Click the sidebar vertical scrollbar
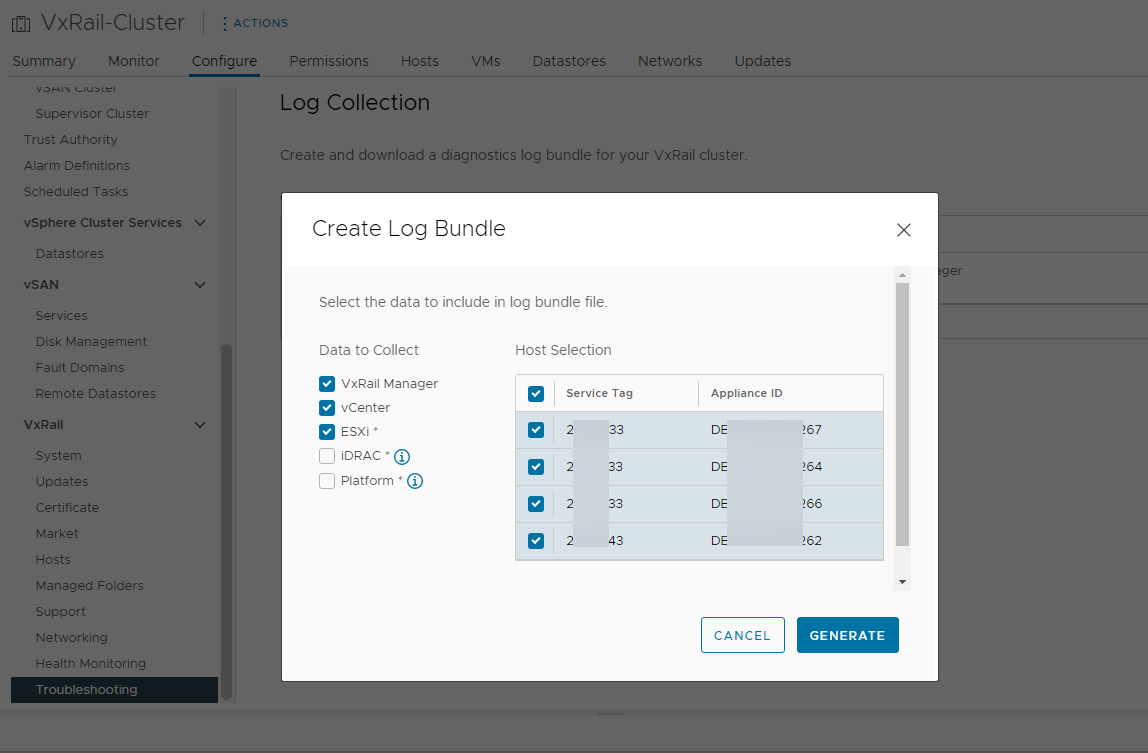This screenshot has width=1148, height=753. click(x=226, y=522)
